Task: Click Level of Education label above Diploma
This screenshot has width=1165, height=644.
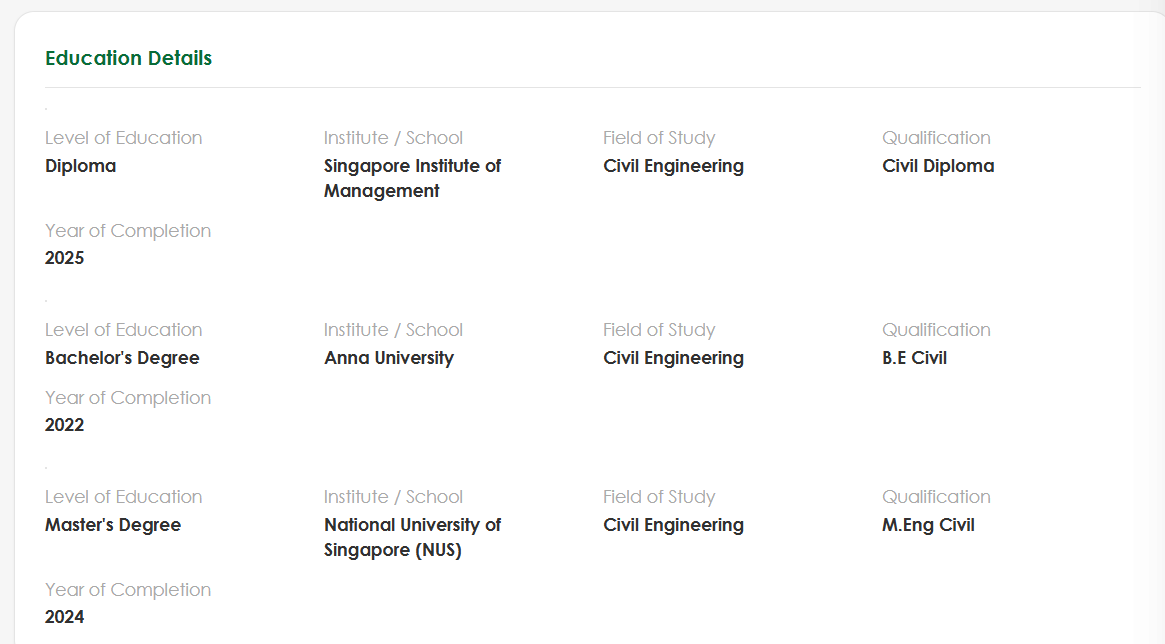Action: (x=123, y=138)
